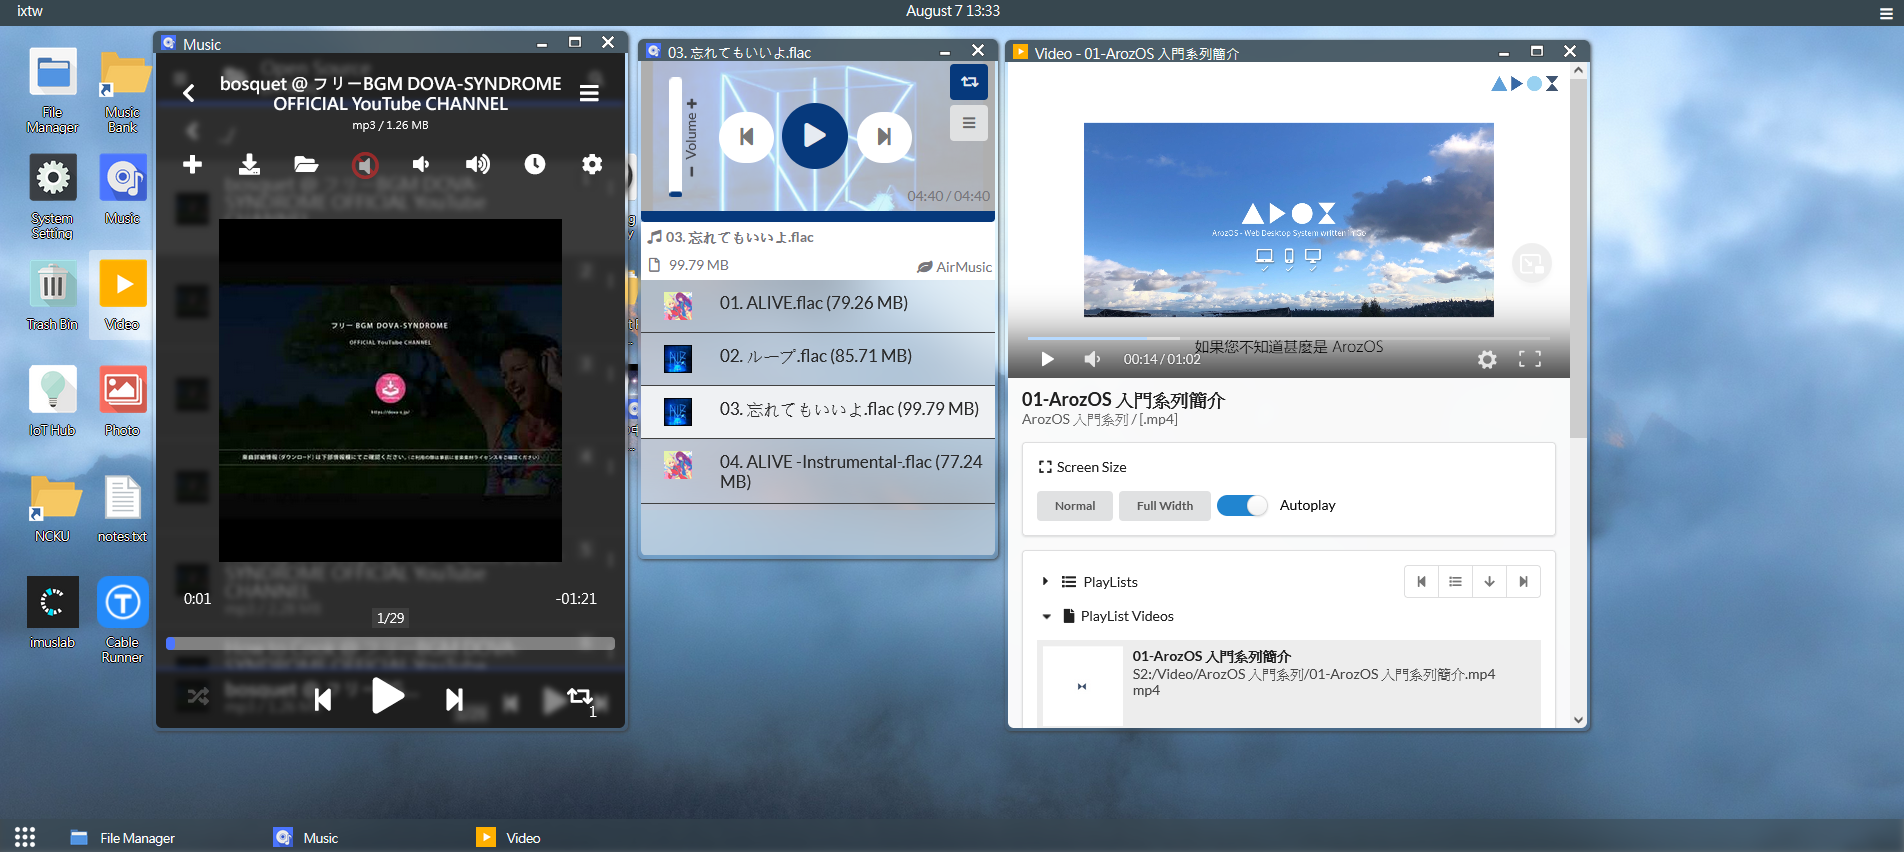Toggle the Autoplay switch

[x=1242, y=506]
